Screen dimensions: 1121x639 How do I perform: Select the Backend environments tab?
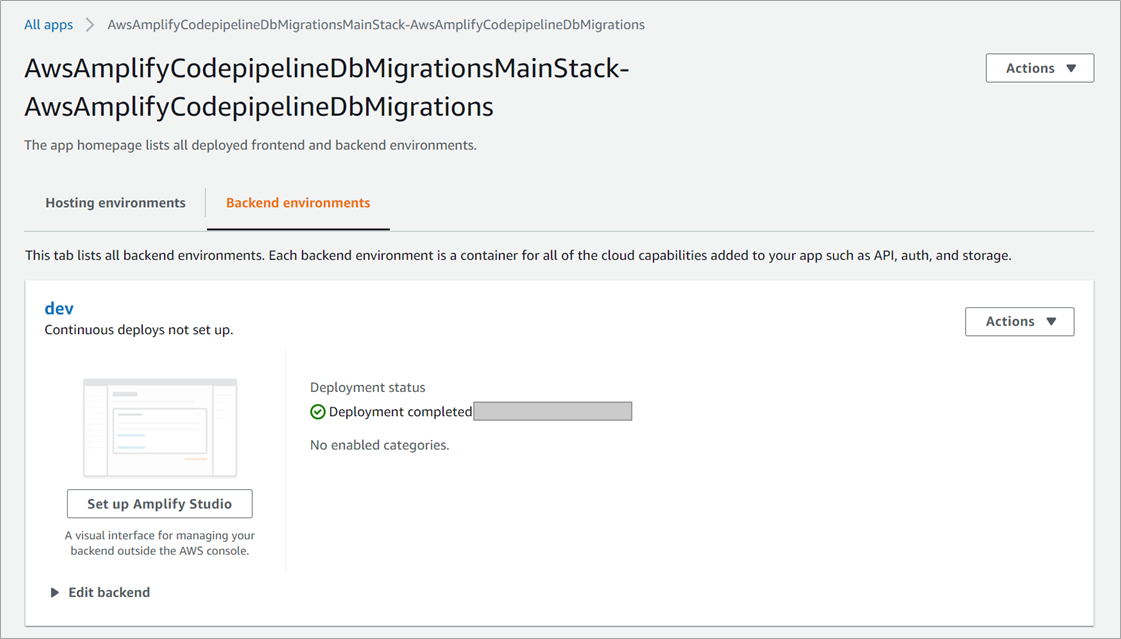[298, 203]
